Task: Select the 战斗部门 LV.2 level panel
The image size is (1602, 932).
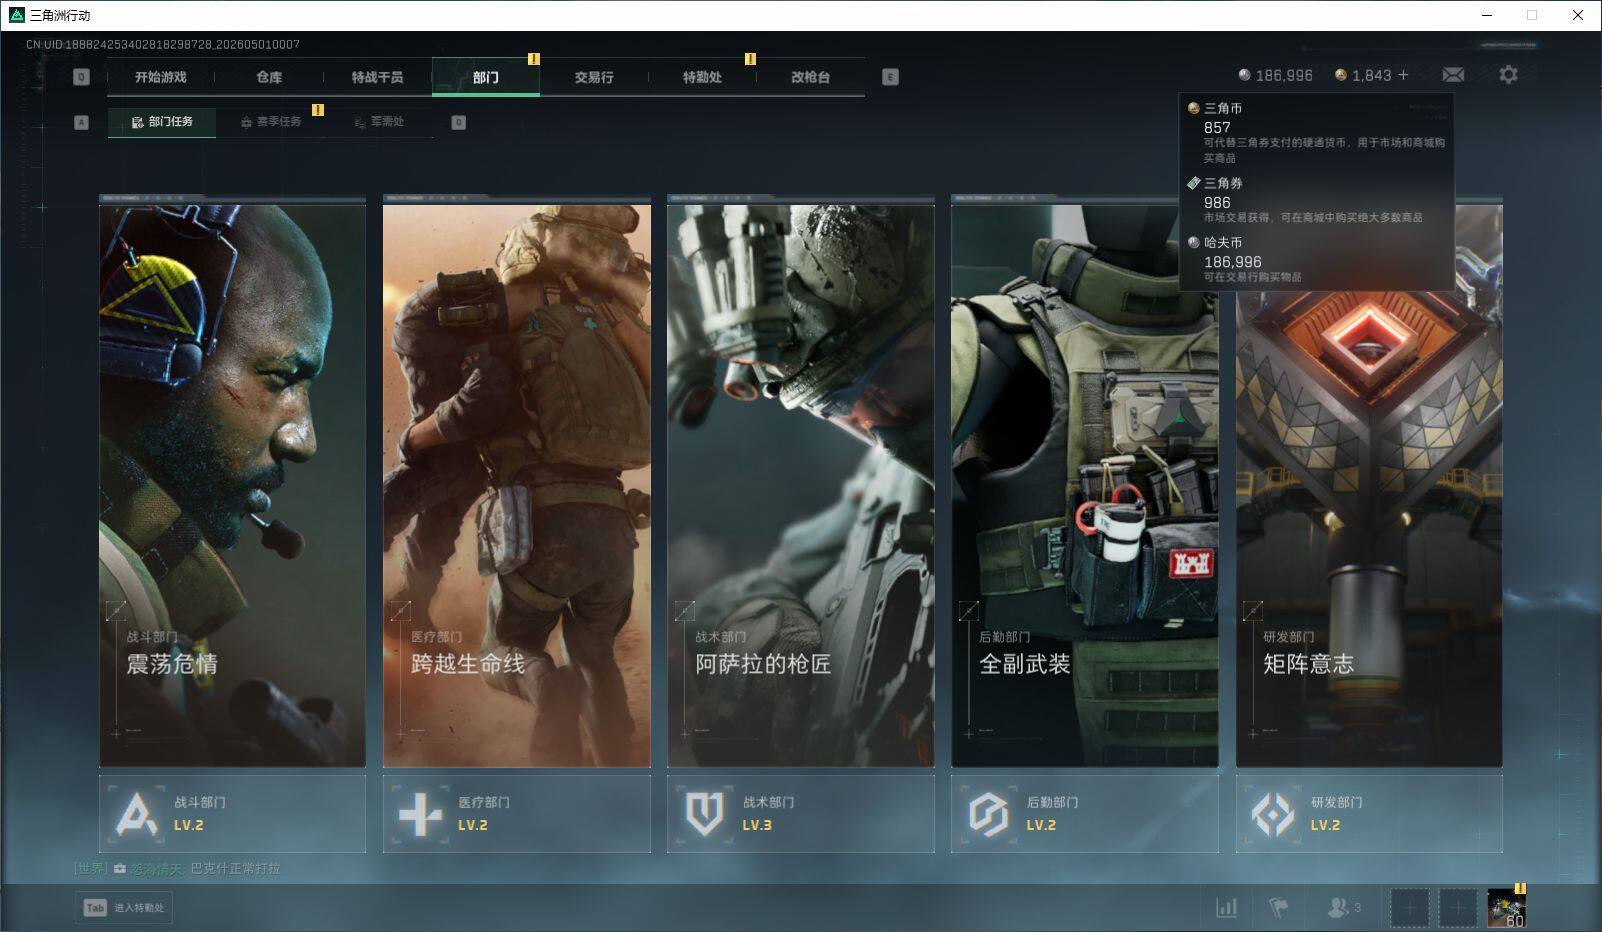Action: pyautogui.click(x=232, y=814)
